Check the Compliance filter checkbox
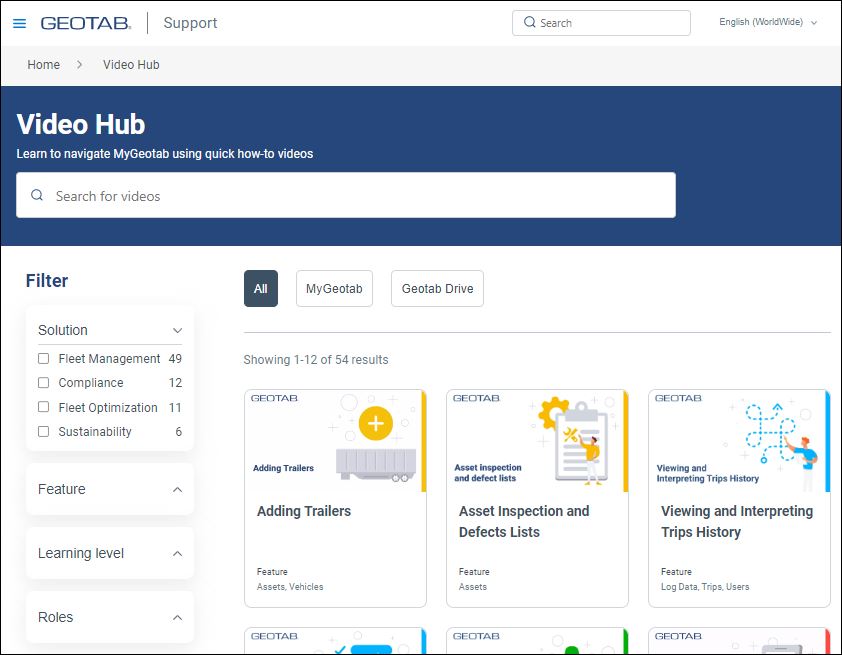Viewport: 842px width, 655px height. 43,382
